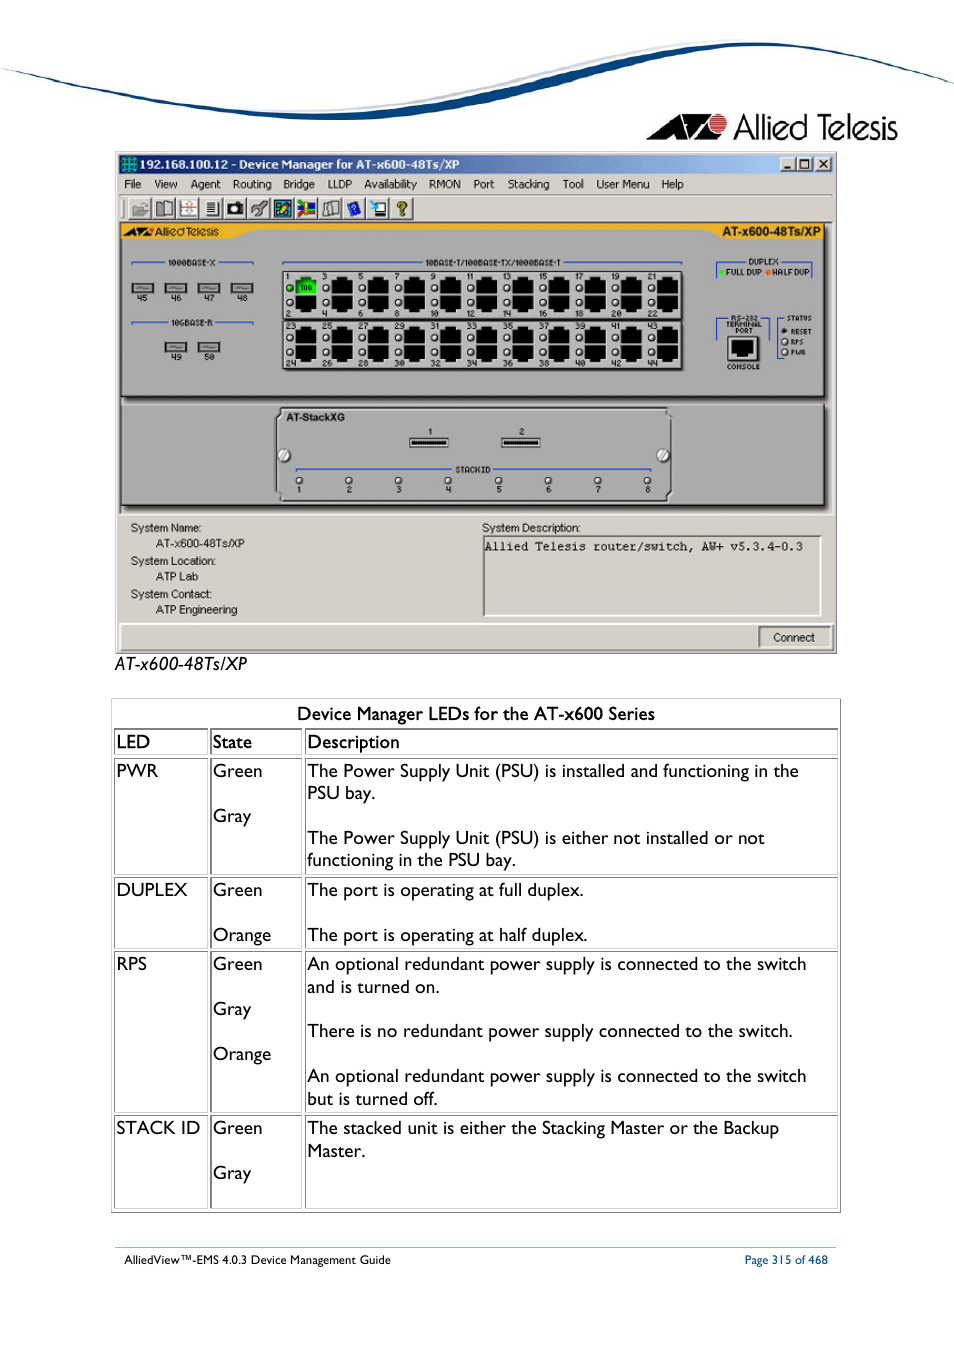
Task: Click the AT-x600-48Ts/XP system name value
Action: coord(200,543)
